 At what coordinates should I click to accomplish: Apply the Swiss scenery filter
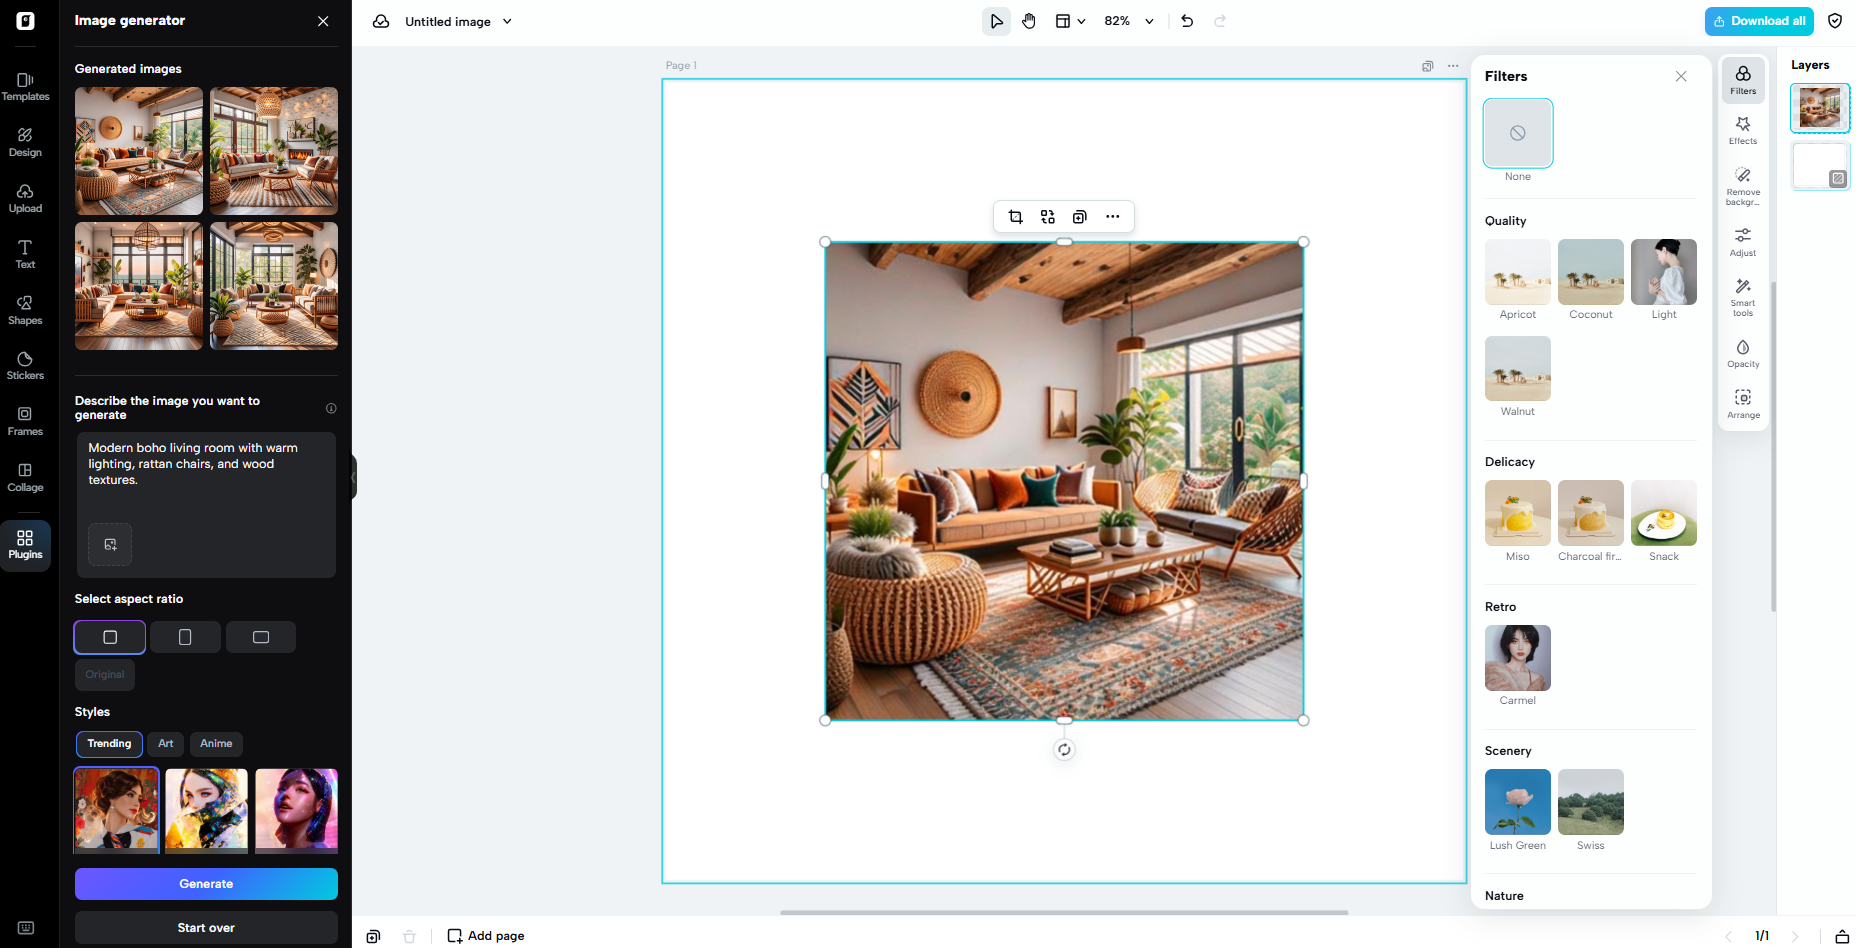[x=1591, y=802]
